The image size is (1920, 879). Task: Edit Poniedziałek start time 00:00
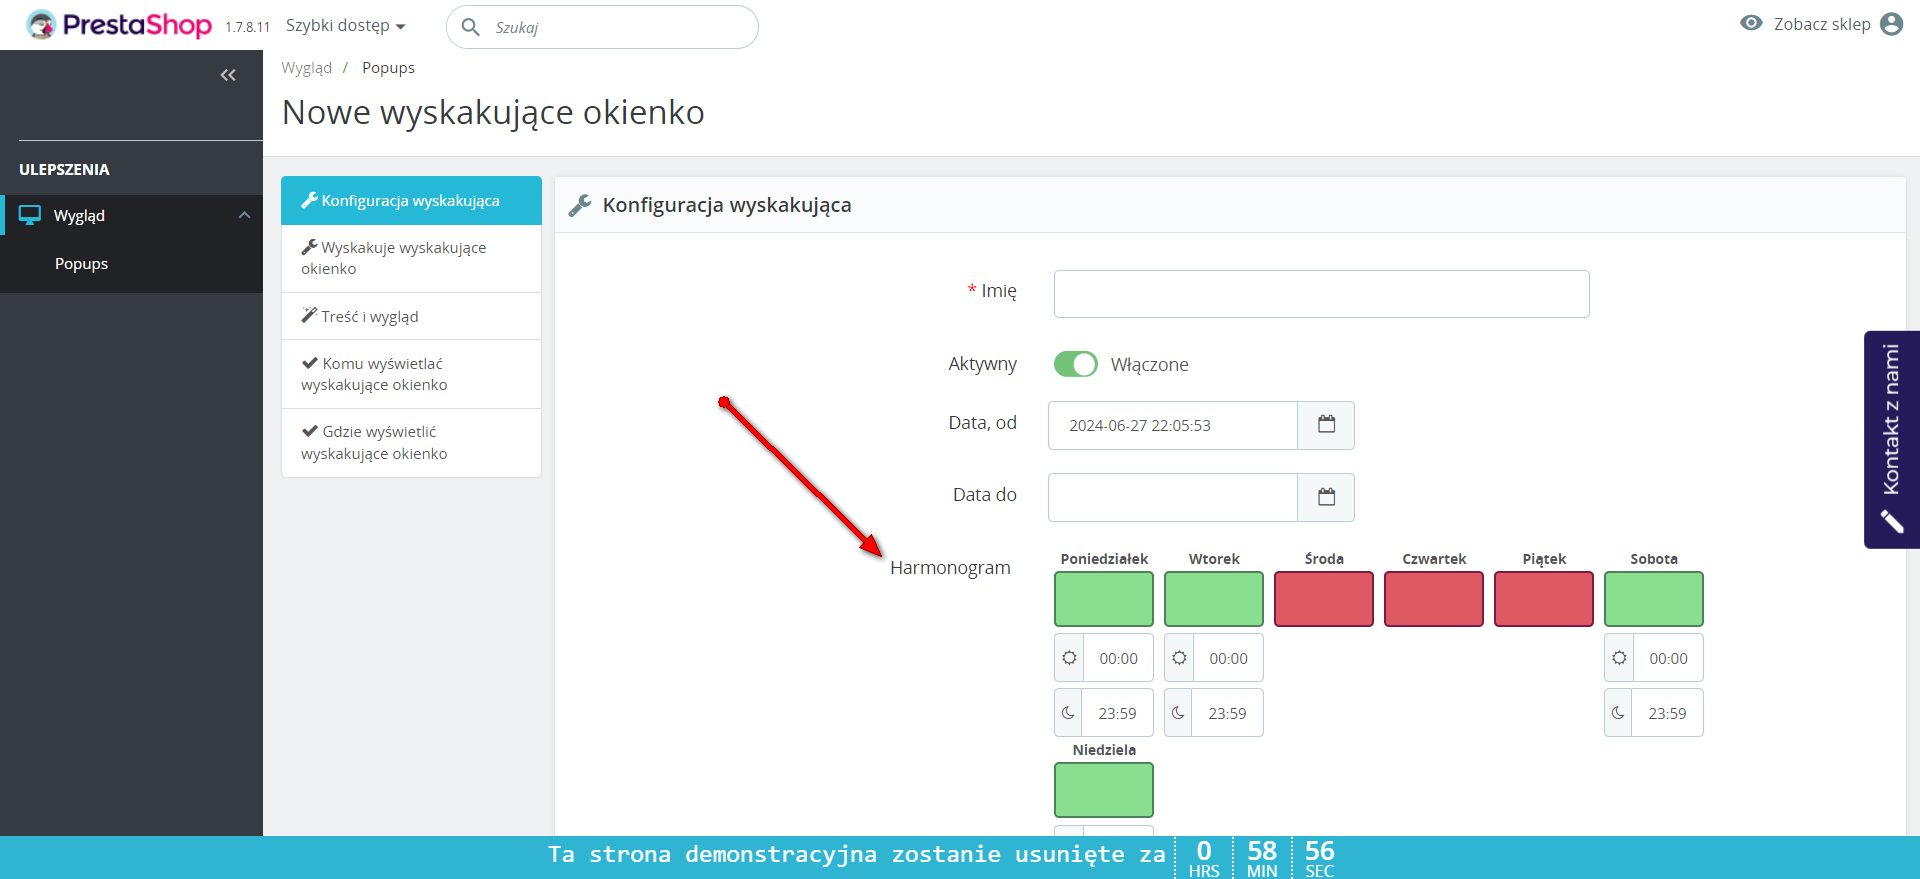coord(1118,658)
